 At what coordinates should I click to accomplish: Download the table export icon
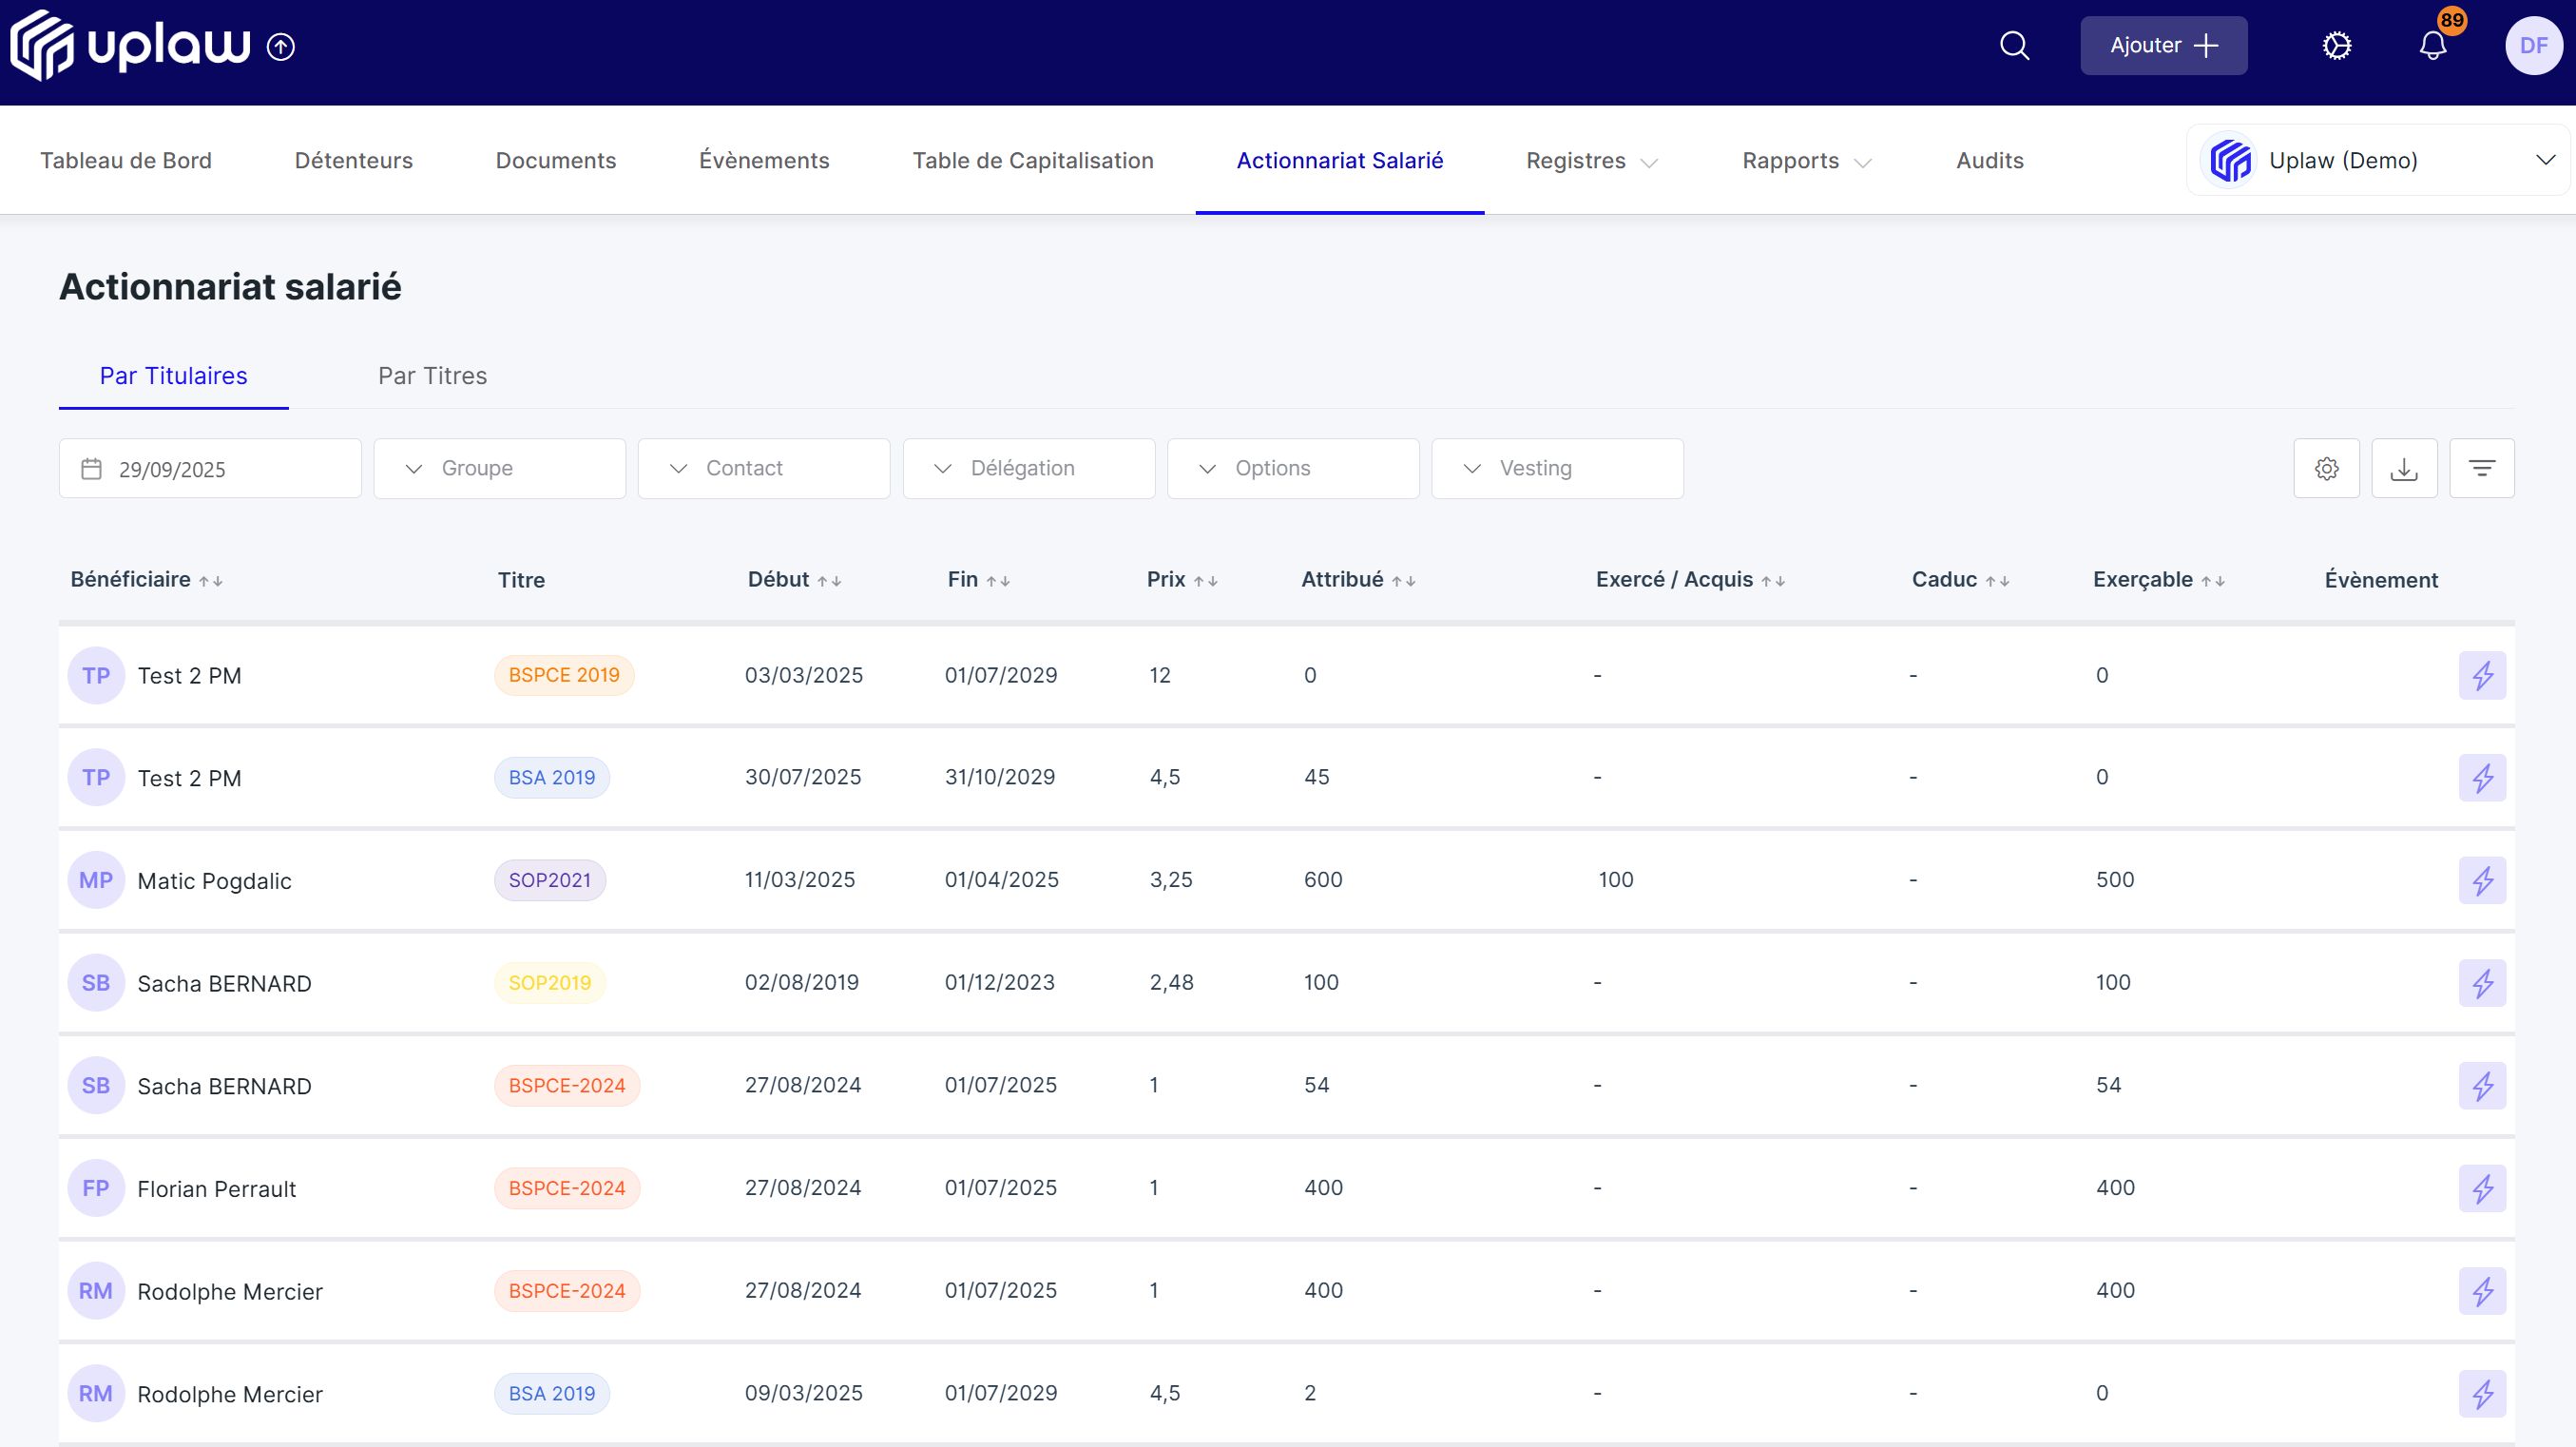(x=2404, y=468)
